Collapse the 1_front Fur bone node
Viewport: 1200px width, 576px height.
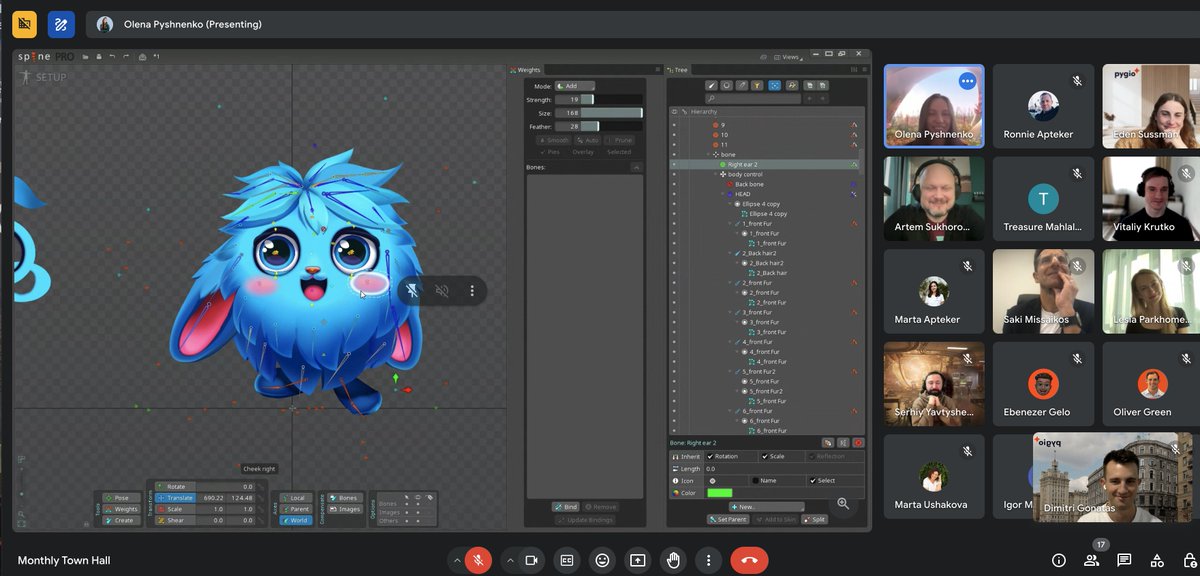[731, 224]
